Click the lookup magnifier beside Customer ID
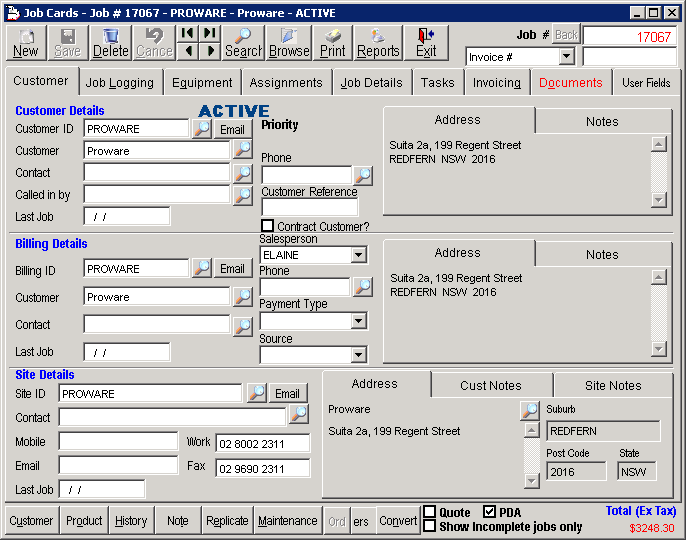This screenshot has height=540, width=686. [202, 129]
